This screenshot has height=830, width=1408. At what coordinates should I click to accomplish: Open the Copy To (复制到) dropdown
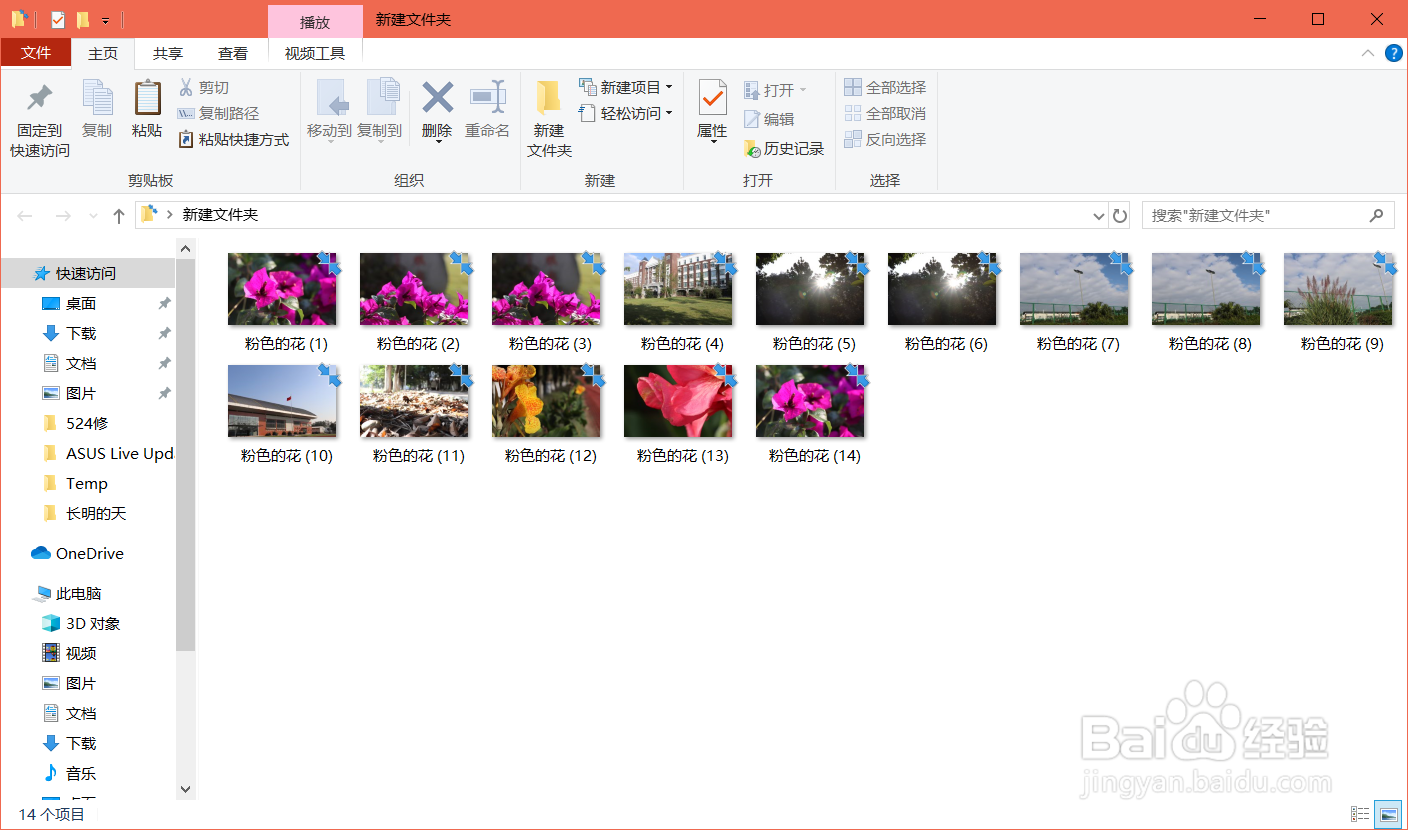[x=379, y=141]
